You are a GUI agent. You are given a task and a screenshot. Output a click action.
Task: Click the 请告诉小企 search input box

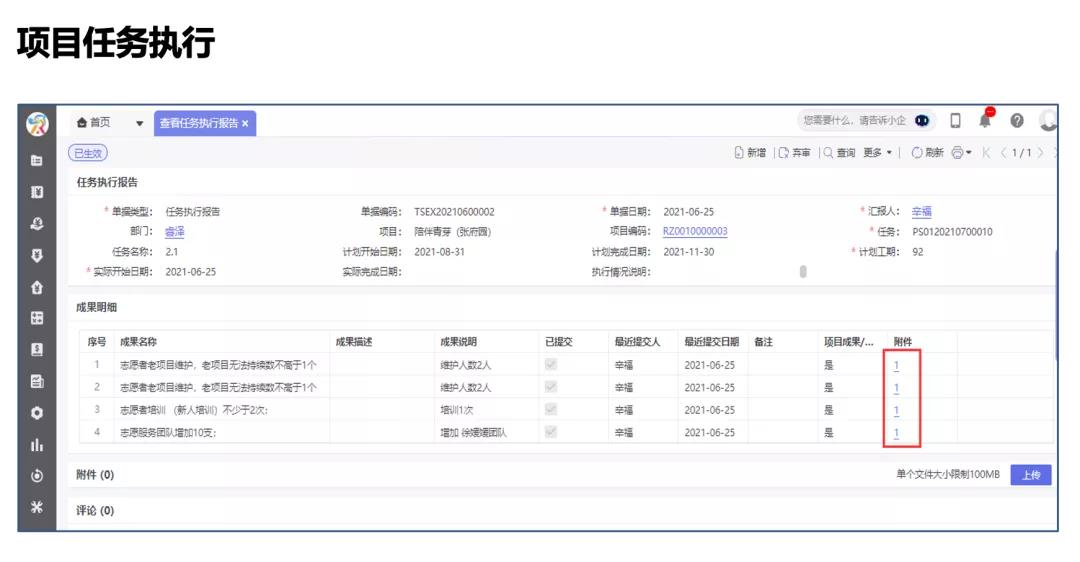click(x=853, y=121)
